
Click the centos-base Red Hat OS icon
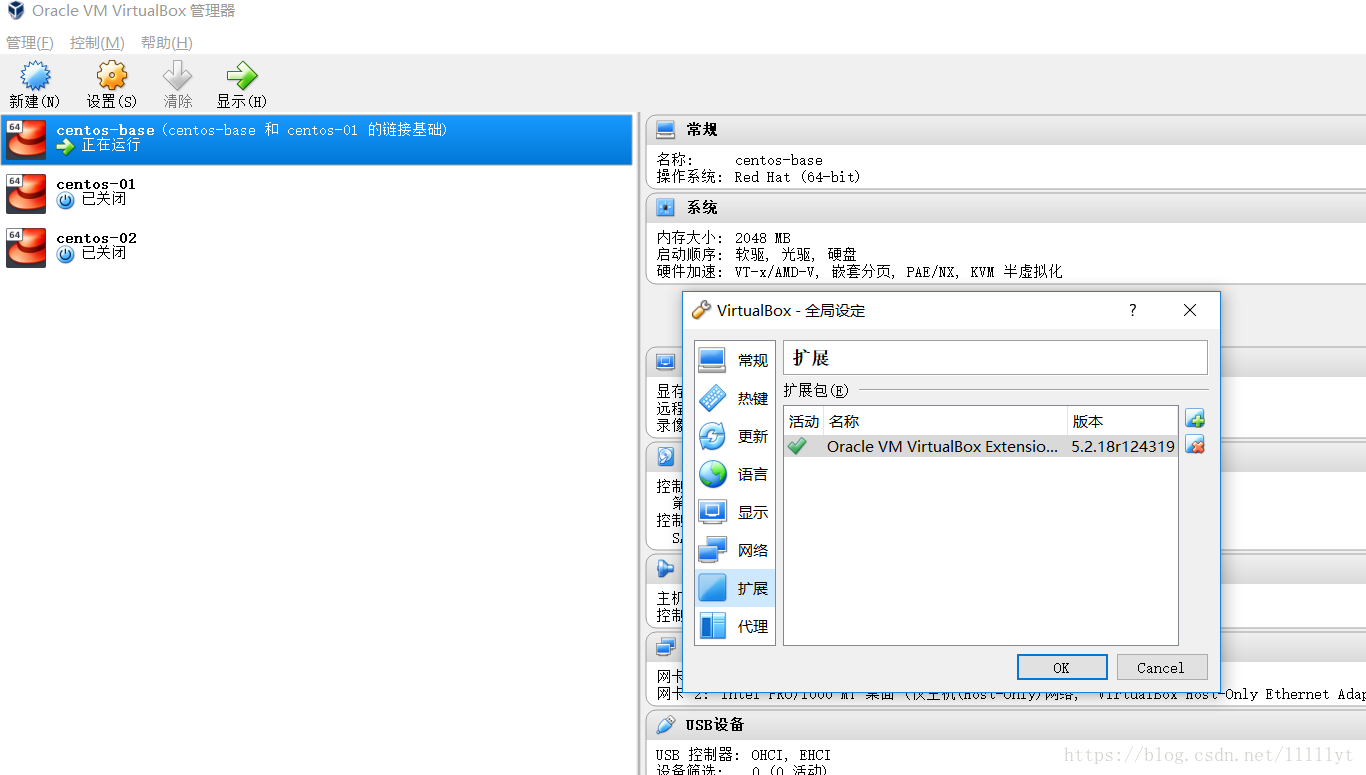[x=26, y=140]
